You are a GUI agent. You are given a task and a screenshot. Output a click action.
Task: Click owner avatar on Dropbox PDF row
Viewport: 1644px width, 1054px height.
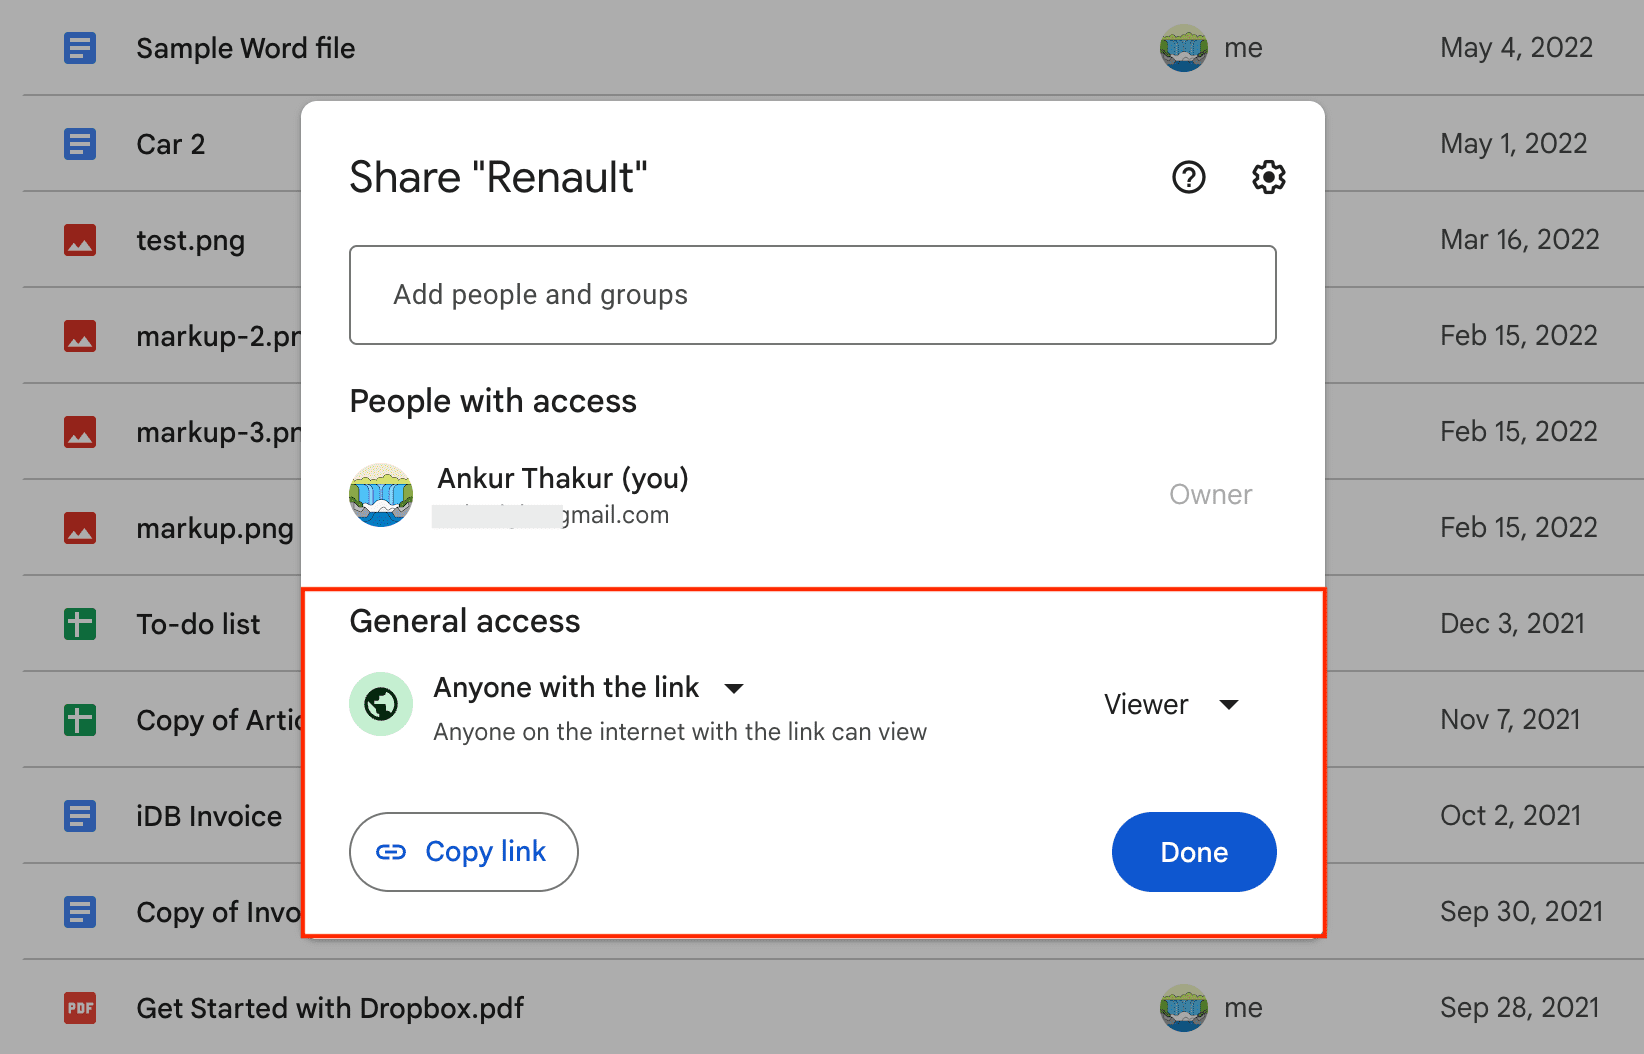[1184, 1008]
